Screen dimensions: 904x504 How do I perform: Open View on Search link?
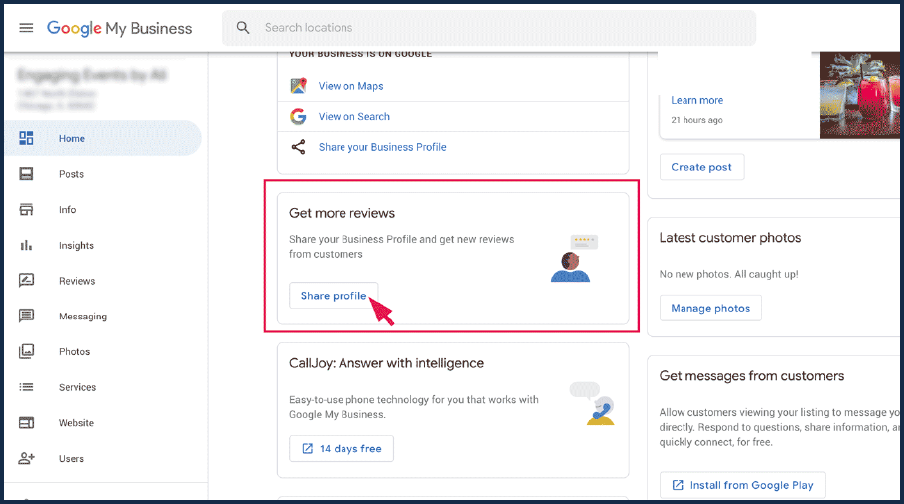click(x=354, y=116)
